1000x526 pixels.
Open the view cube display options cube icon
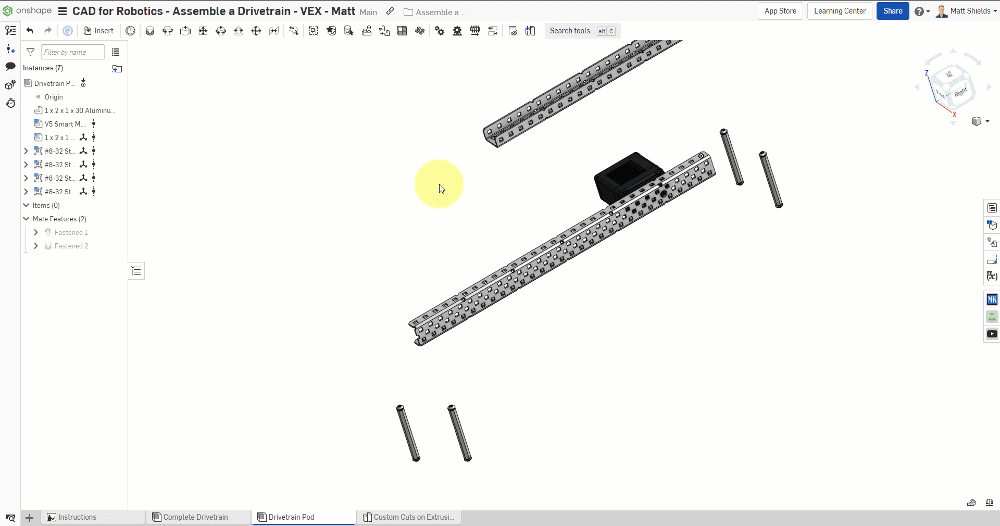976,121
